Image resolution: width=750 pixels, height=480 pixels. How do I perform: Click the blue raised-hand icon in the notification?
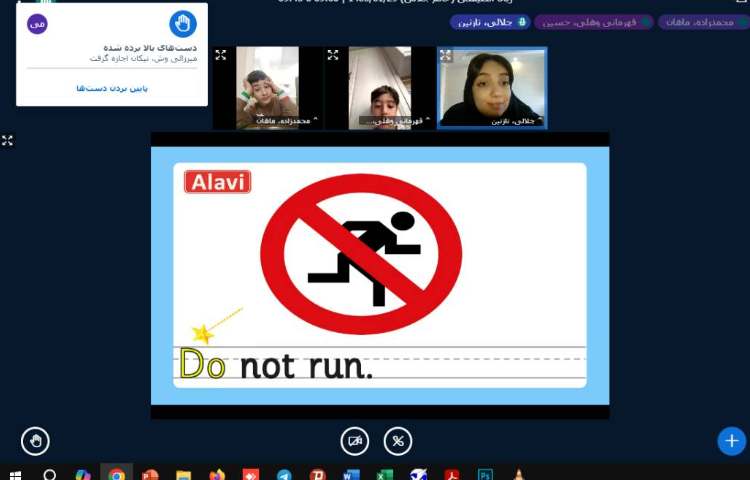click(x=183, y=23)
